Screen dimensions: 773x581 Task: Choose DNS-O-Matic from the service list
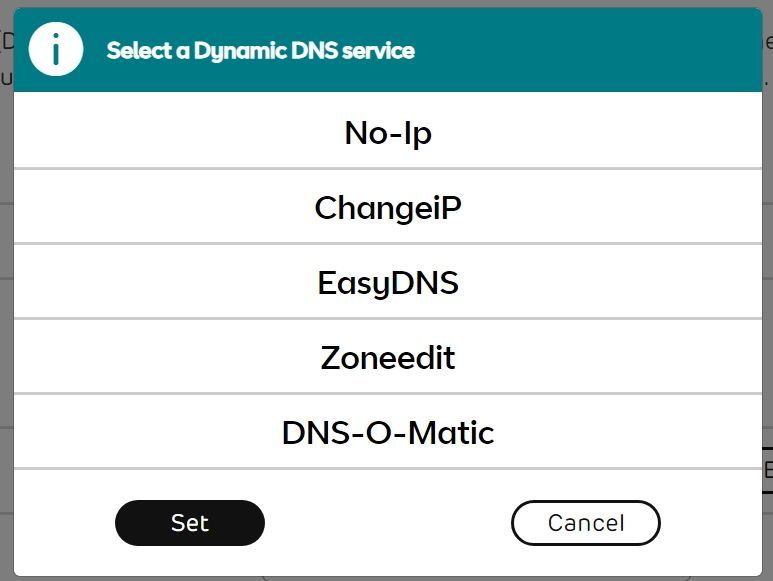tap(388, 432)
